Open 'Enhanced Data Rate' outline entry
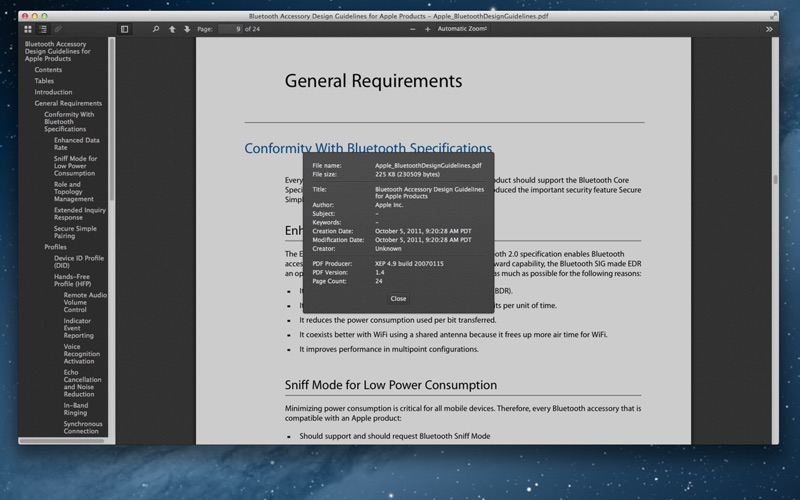This screenshot has height=500, width=800. click(x=77, y=143)
